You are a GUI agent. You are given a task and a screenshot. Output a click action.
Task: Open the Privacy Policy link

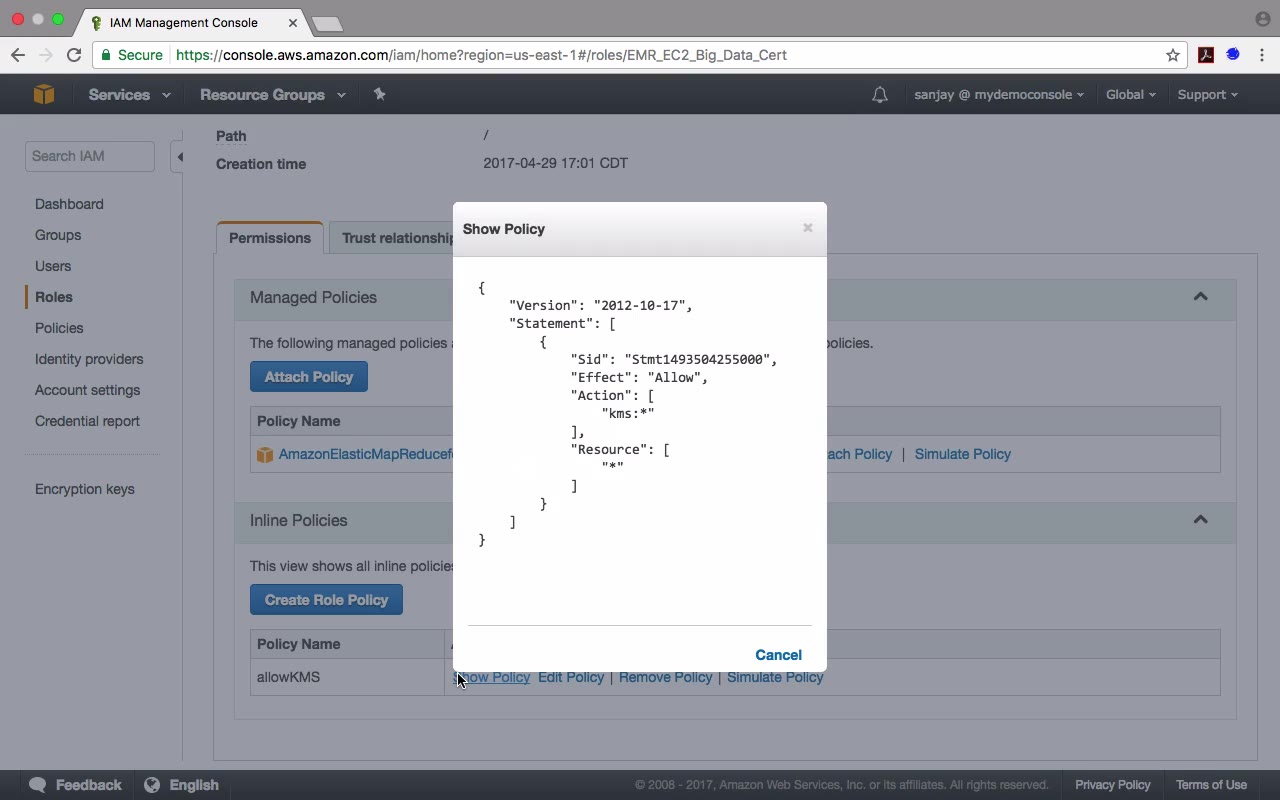tap(1113, 785)
